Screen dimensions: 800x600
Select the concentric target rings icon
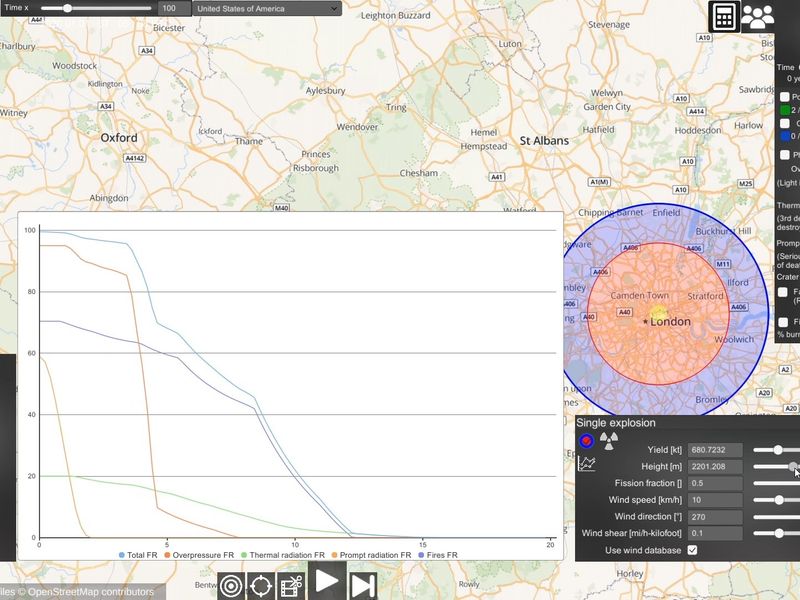pyautogui.click(x=232, y=586)
